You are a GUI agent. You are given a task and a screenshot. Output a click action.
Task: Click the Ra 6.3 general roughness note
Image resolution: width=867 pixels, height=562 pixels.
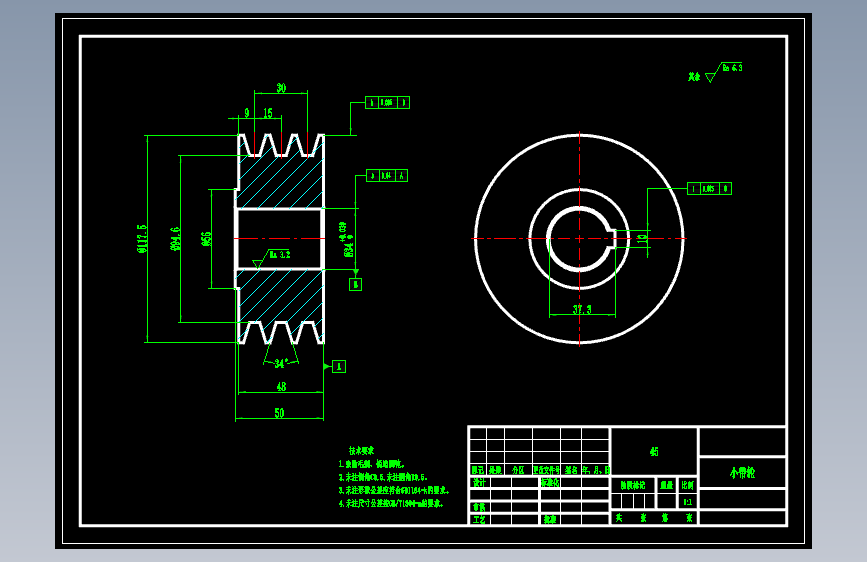724,72
